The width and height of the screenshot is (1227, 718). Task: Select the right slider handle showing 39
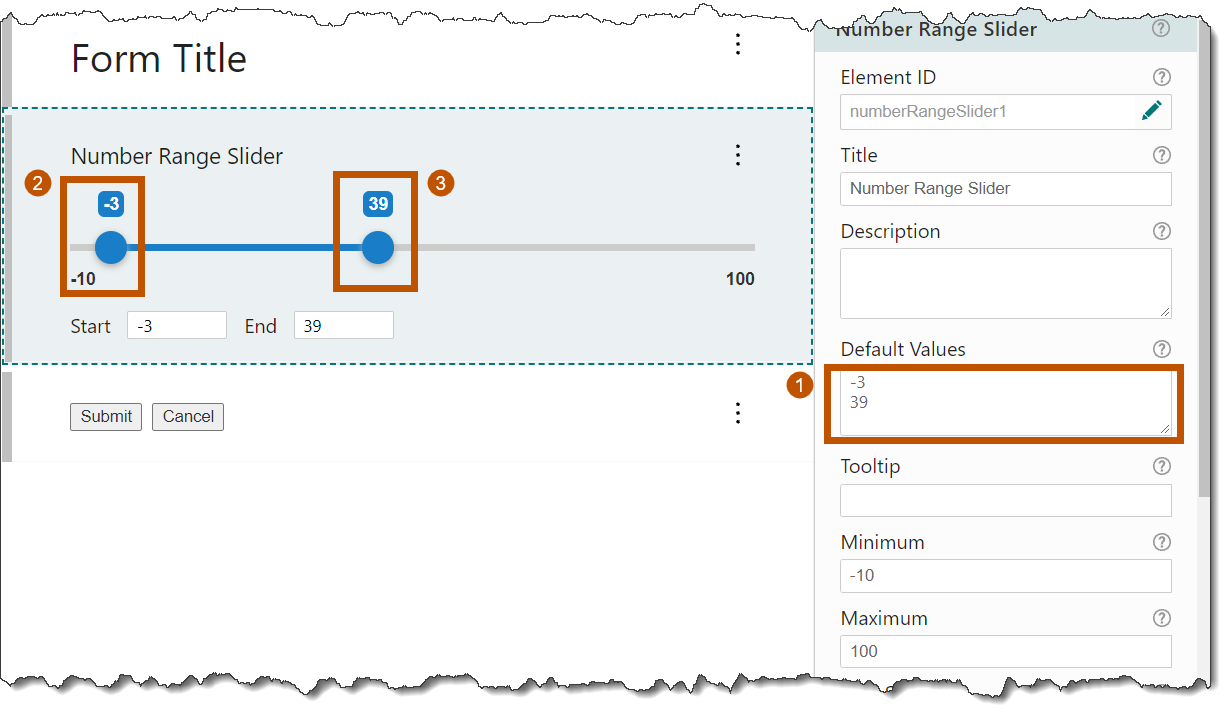click(377, 247)
